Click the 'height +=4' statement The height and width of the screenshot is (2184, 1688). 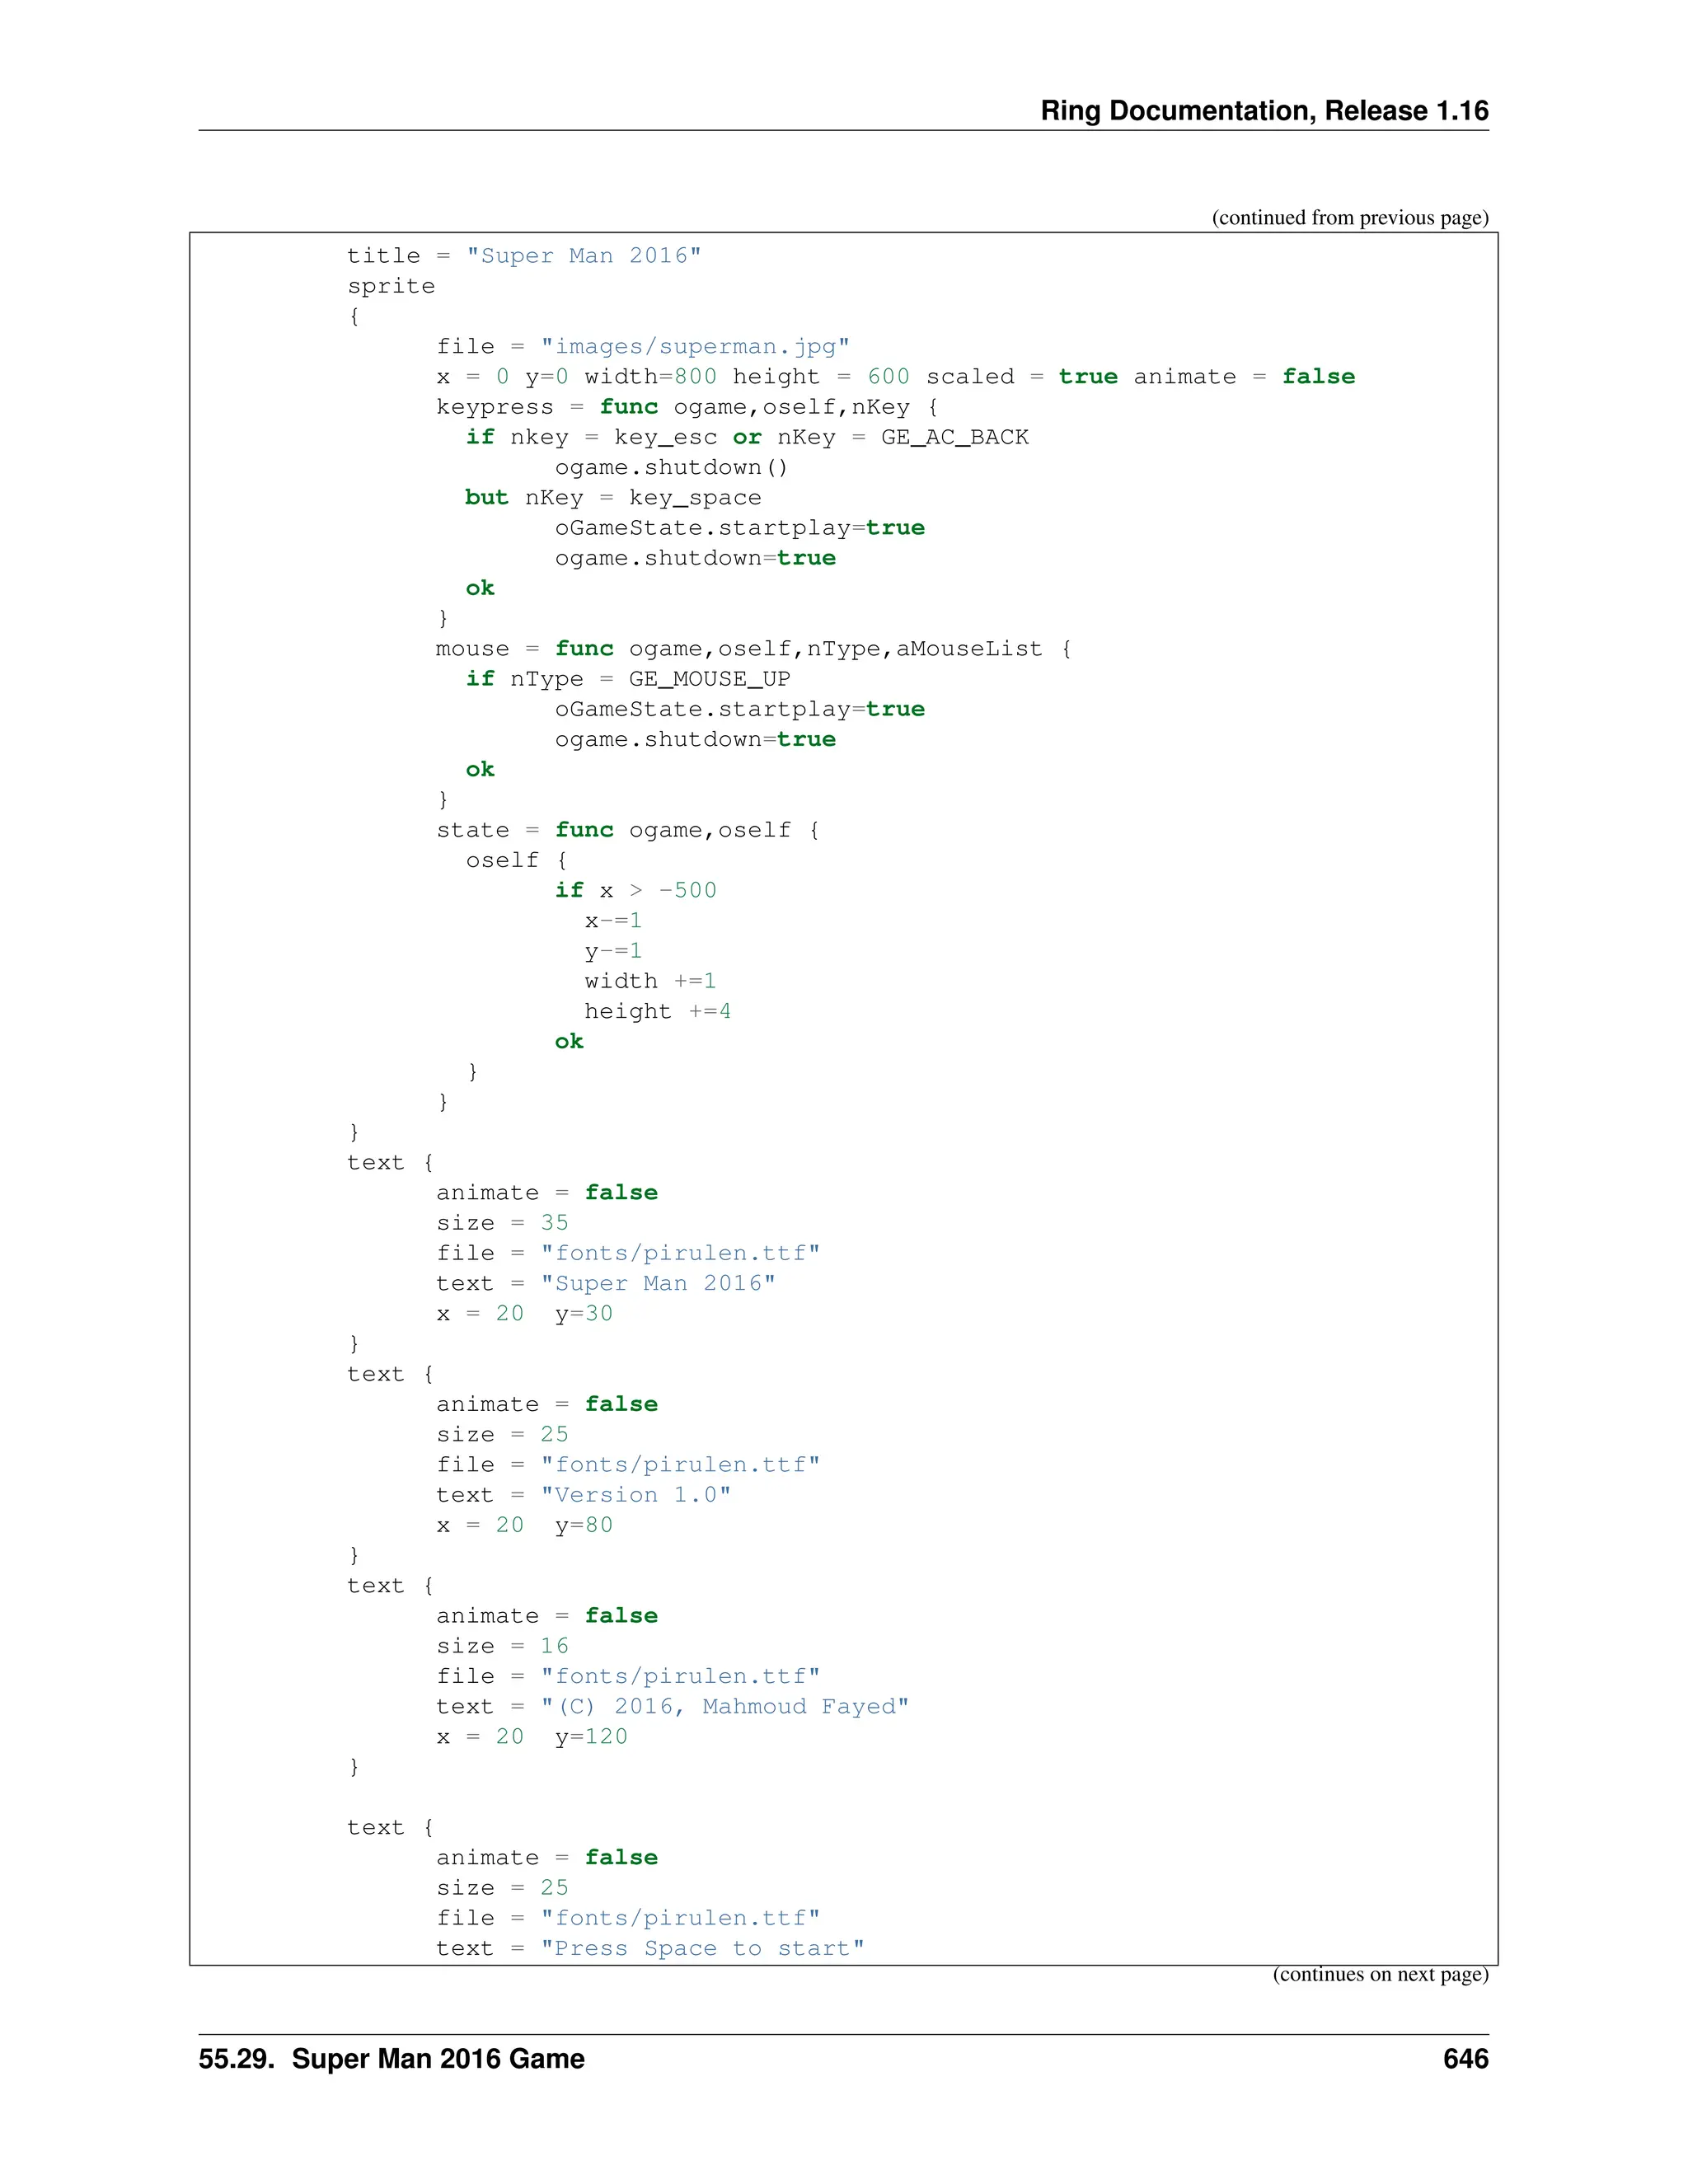click(x=657, y=1012)
